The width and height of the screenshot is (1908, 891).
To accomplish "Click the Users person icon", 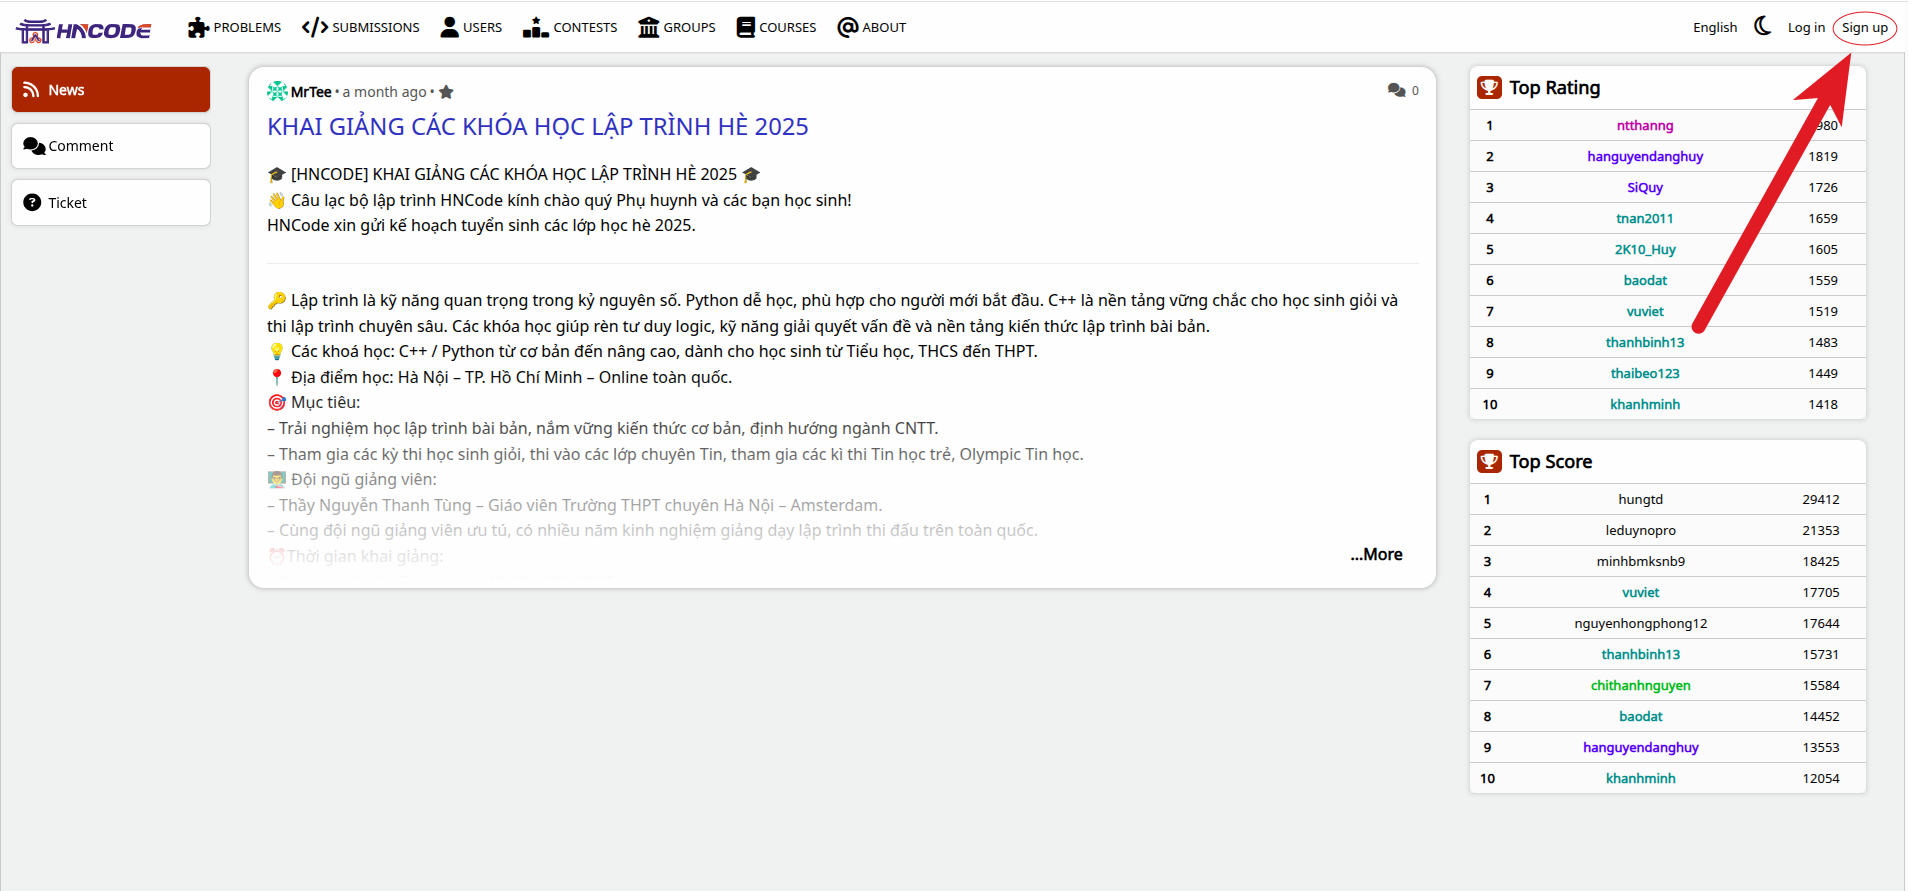I will [x=450, y=28].
